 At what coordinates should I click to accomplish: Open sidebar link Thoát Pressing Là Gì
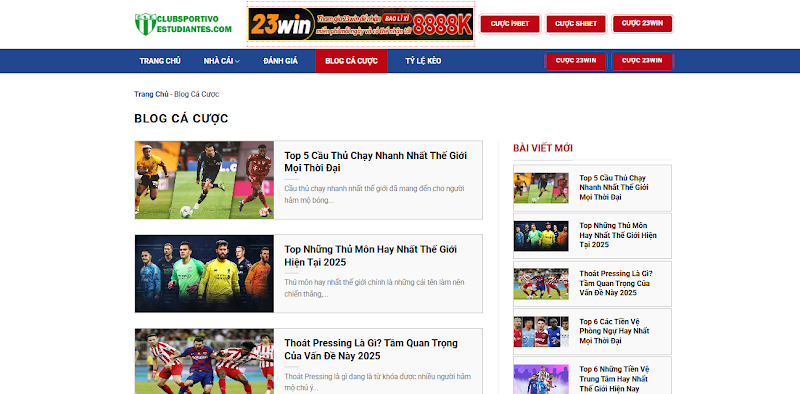click(x=616, y=283)
